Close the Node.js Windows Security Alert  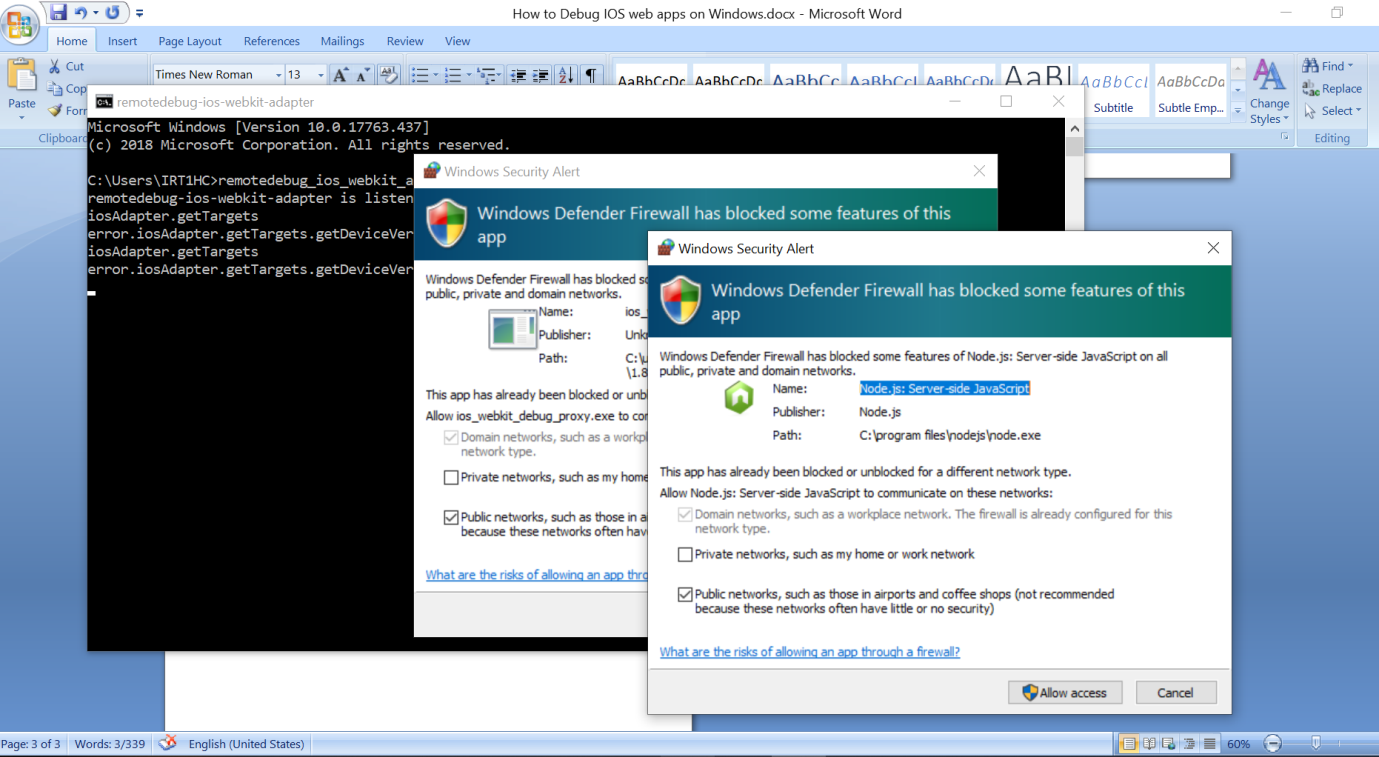pyautogui.click(x=1213, y=248)
